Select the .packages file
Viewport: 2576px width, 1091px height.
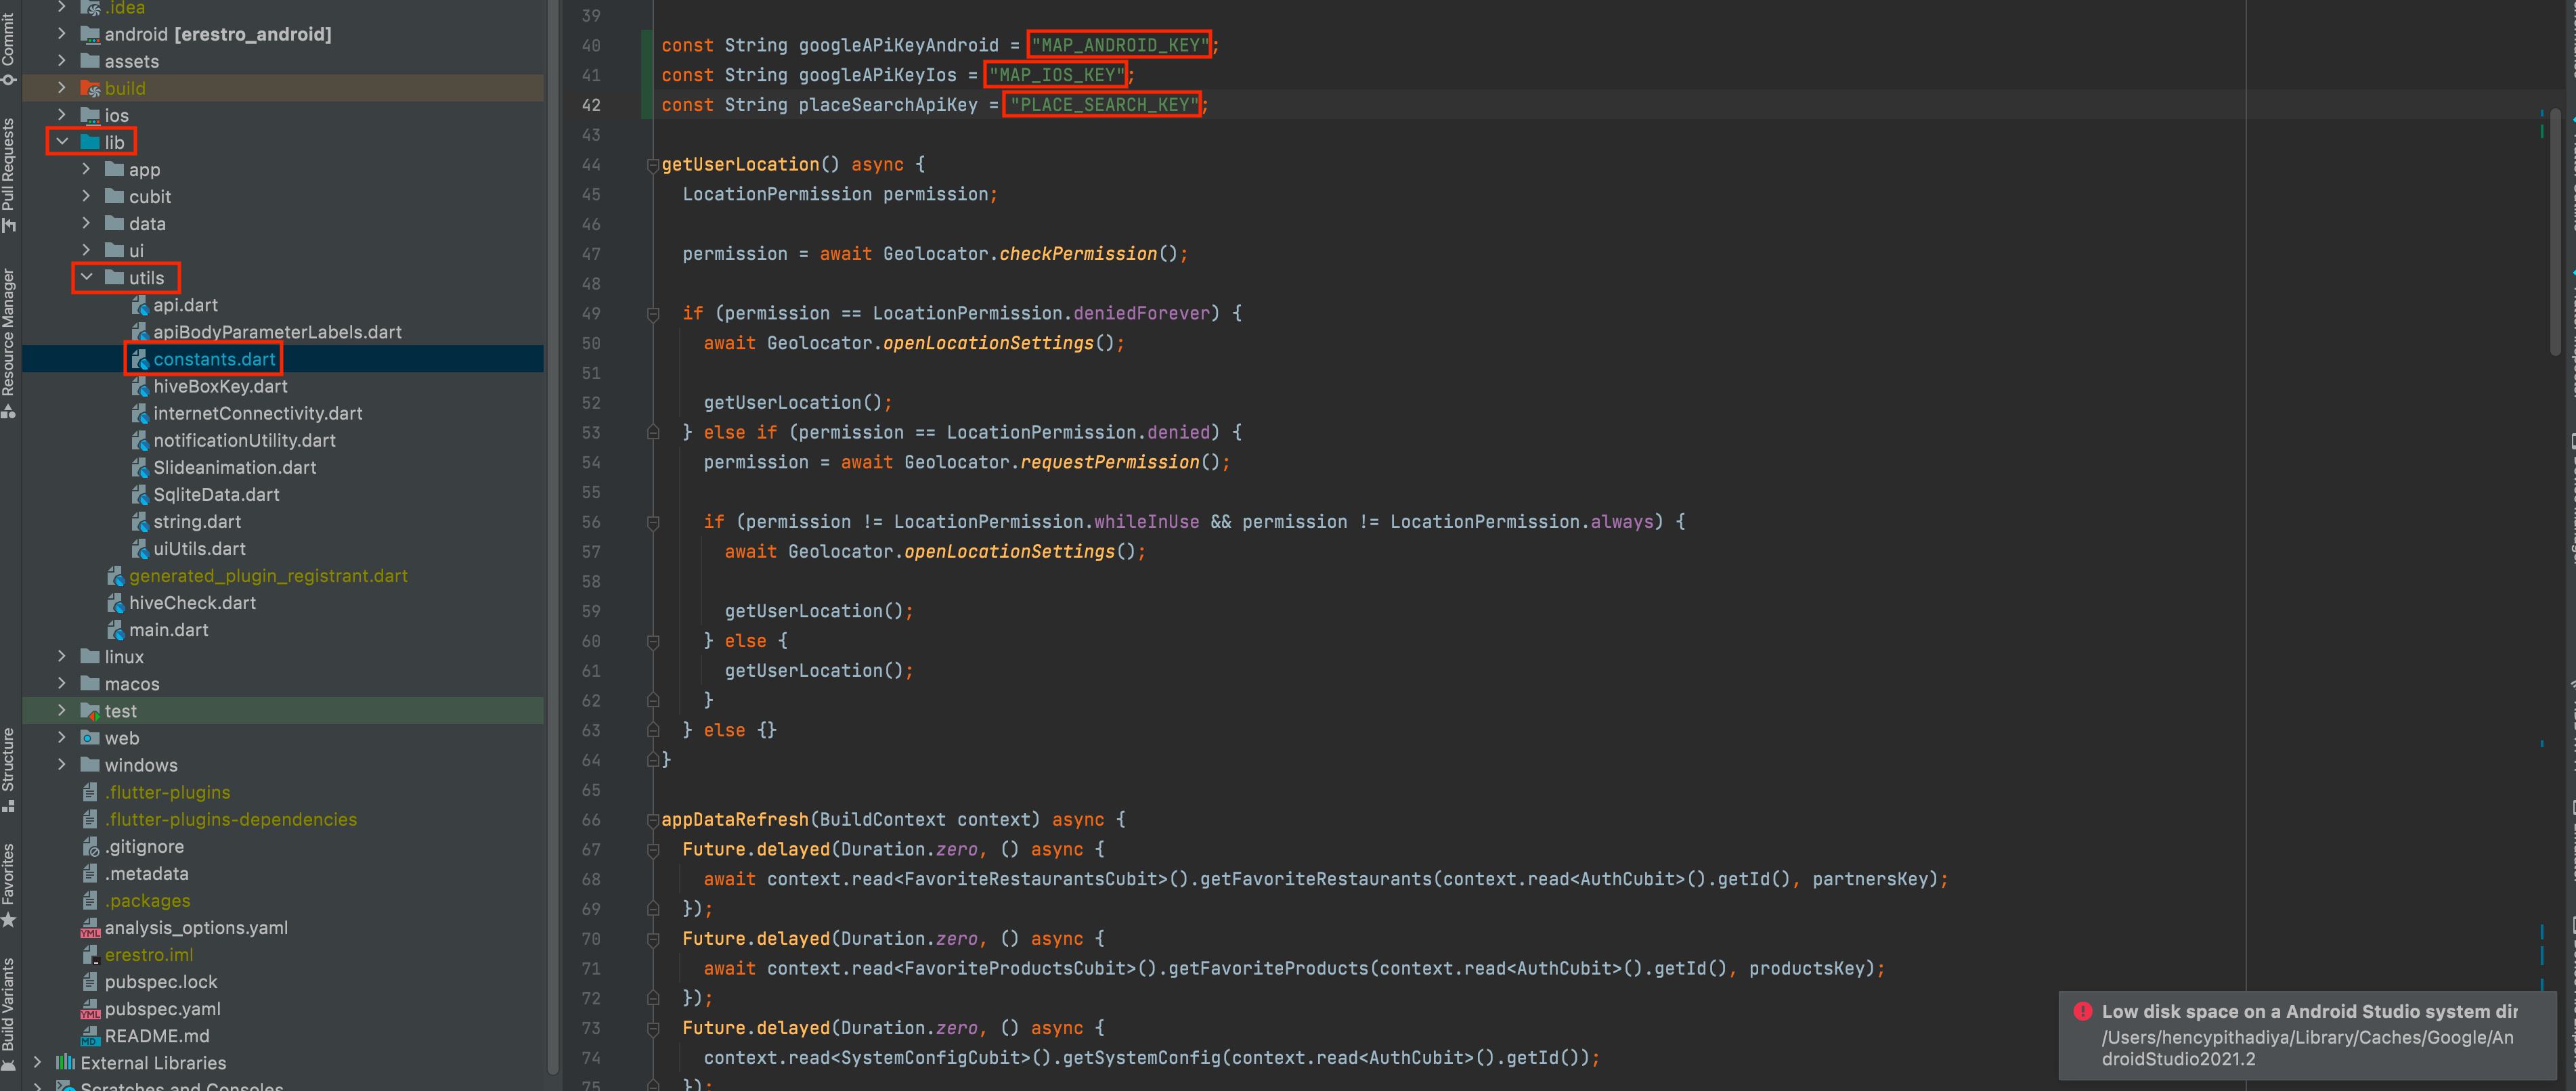(x=148, y=900)
